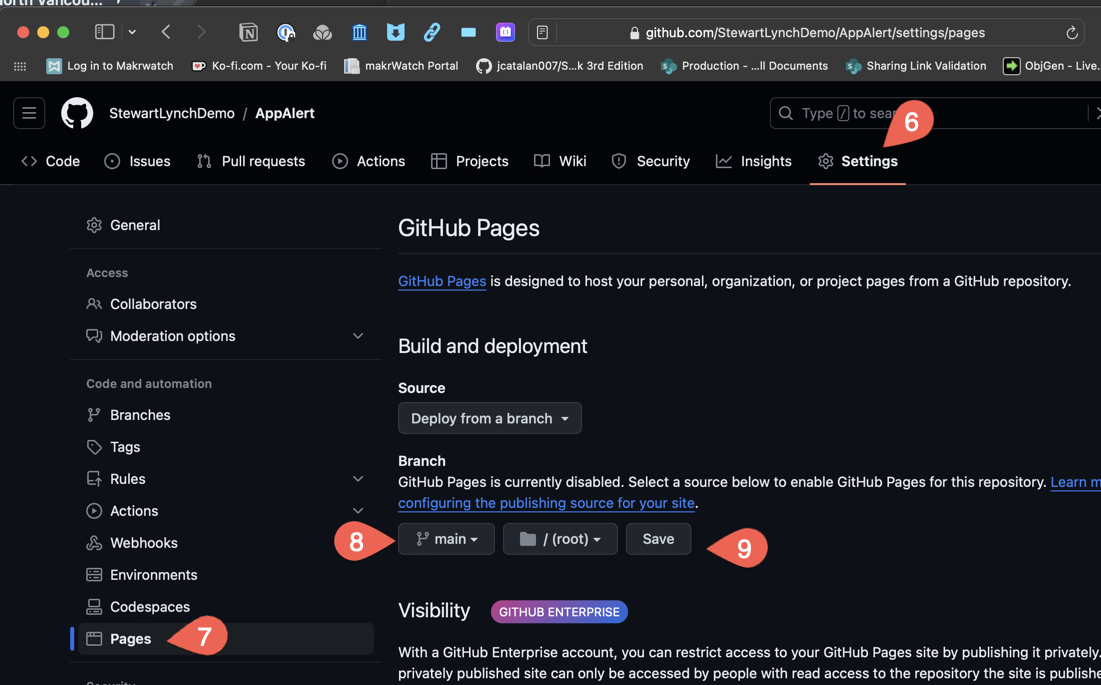Viewport: 1101px width, 685px height.
Task: Open the bookmarks grid icon
Action: (x=20, y=66)
